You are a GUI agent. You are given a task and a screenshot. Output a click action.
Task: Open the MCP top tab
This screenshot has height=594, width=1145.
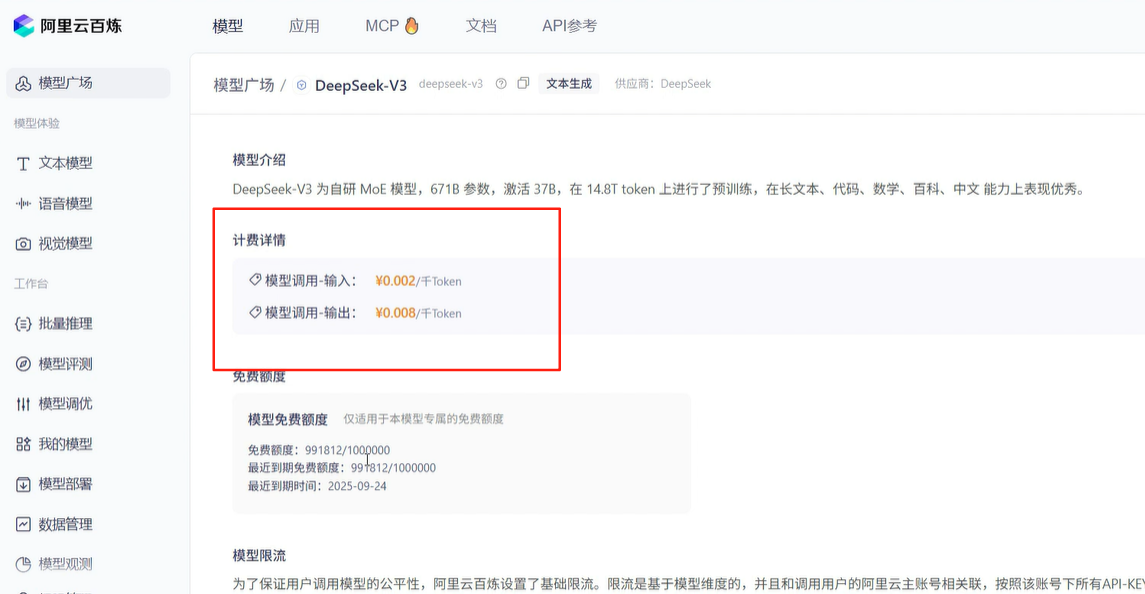click(x=392, y=26)
